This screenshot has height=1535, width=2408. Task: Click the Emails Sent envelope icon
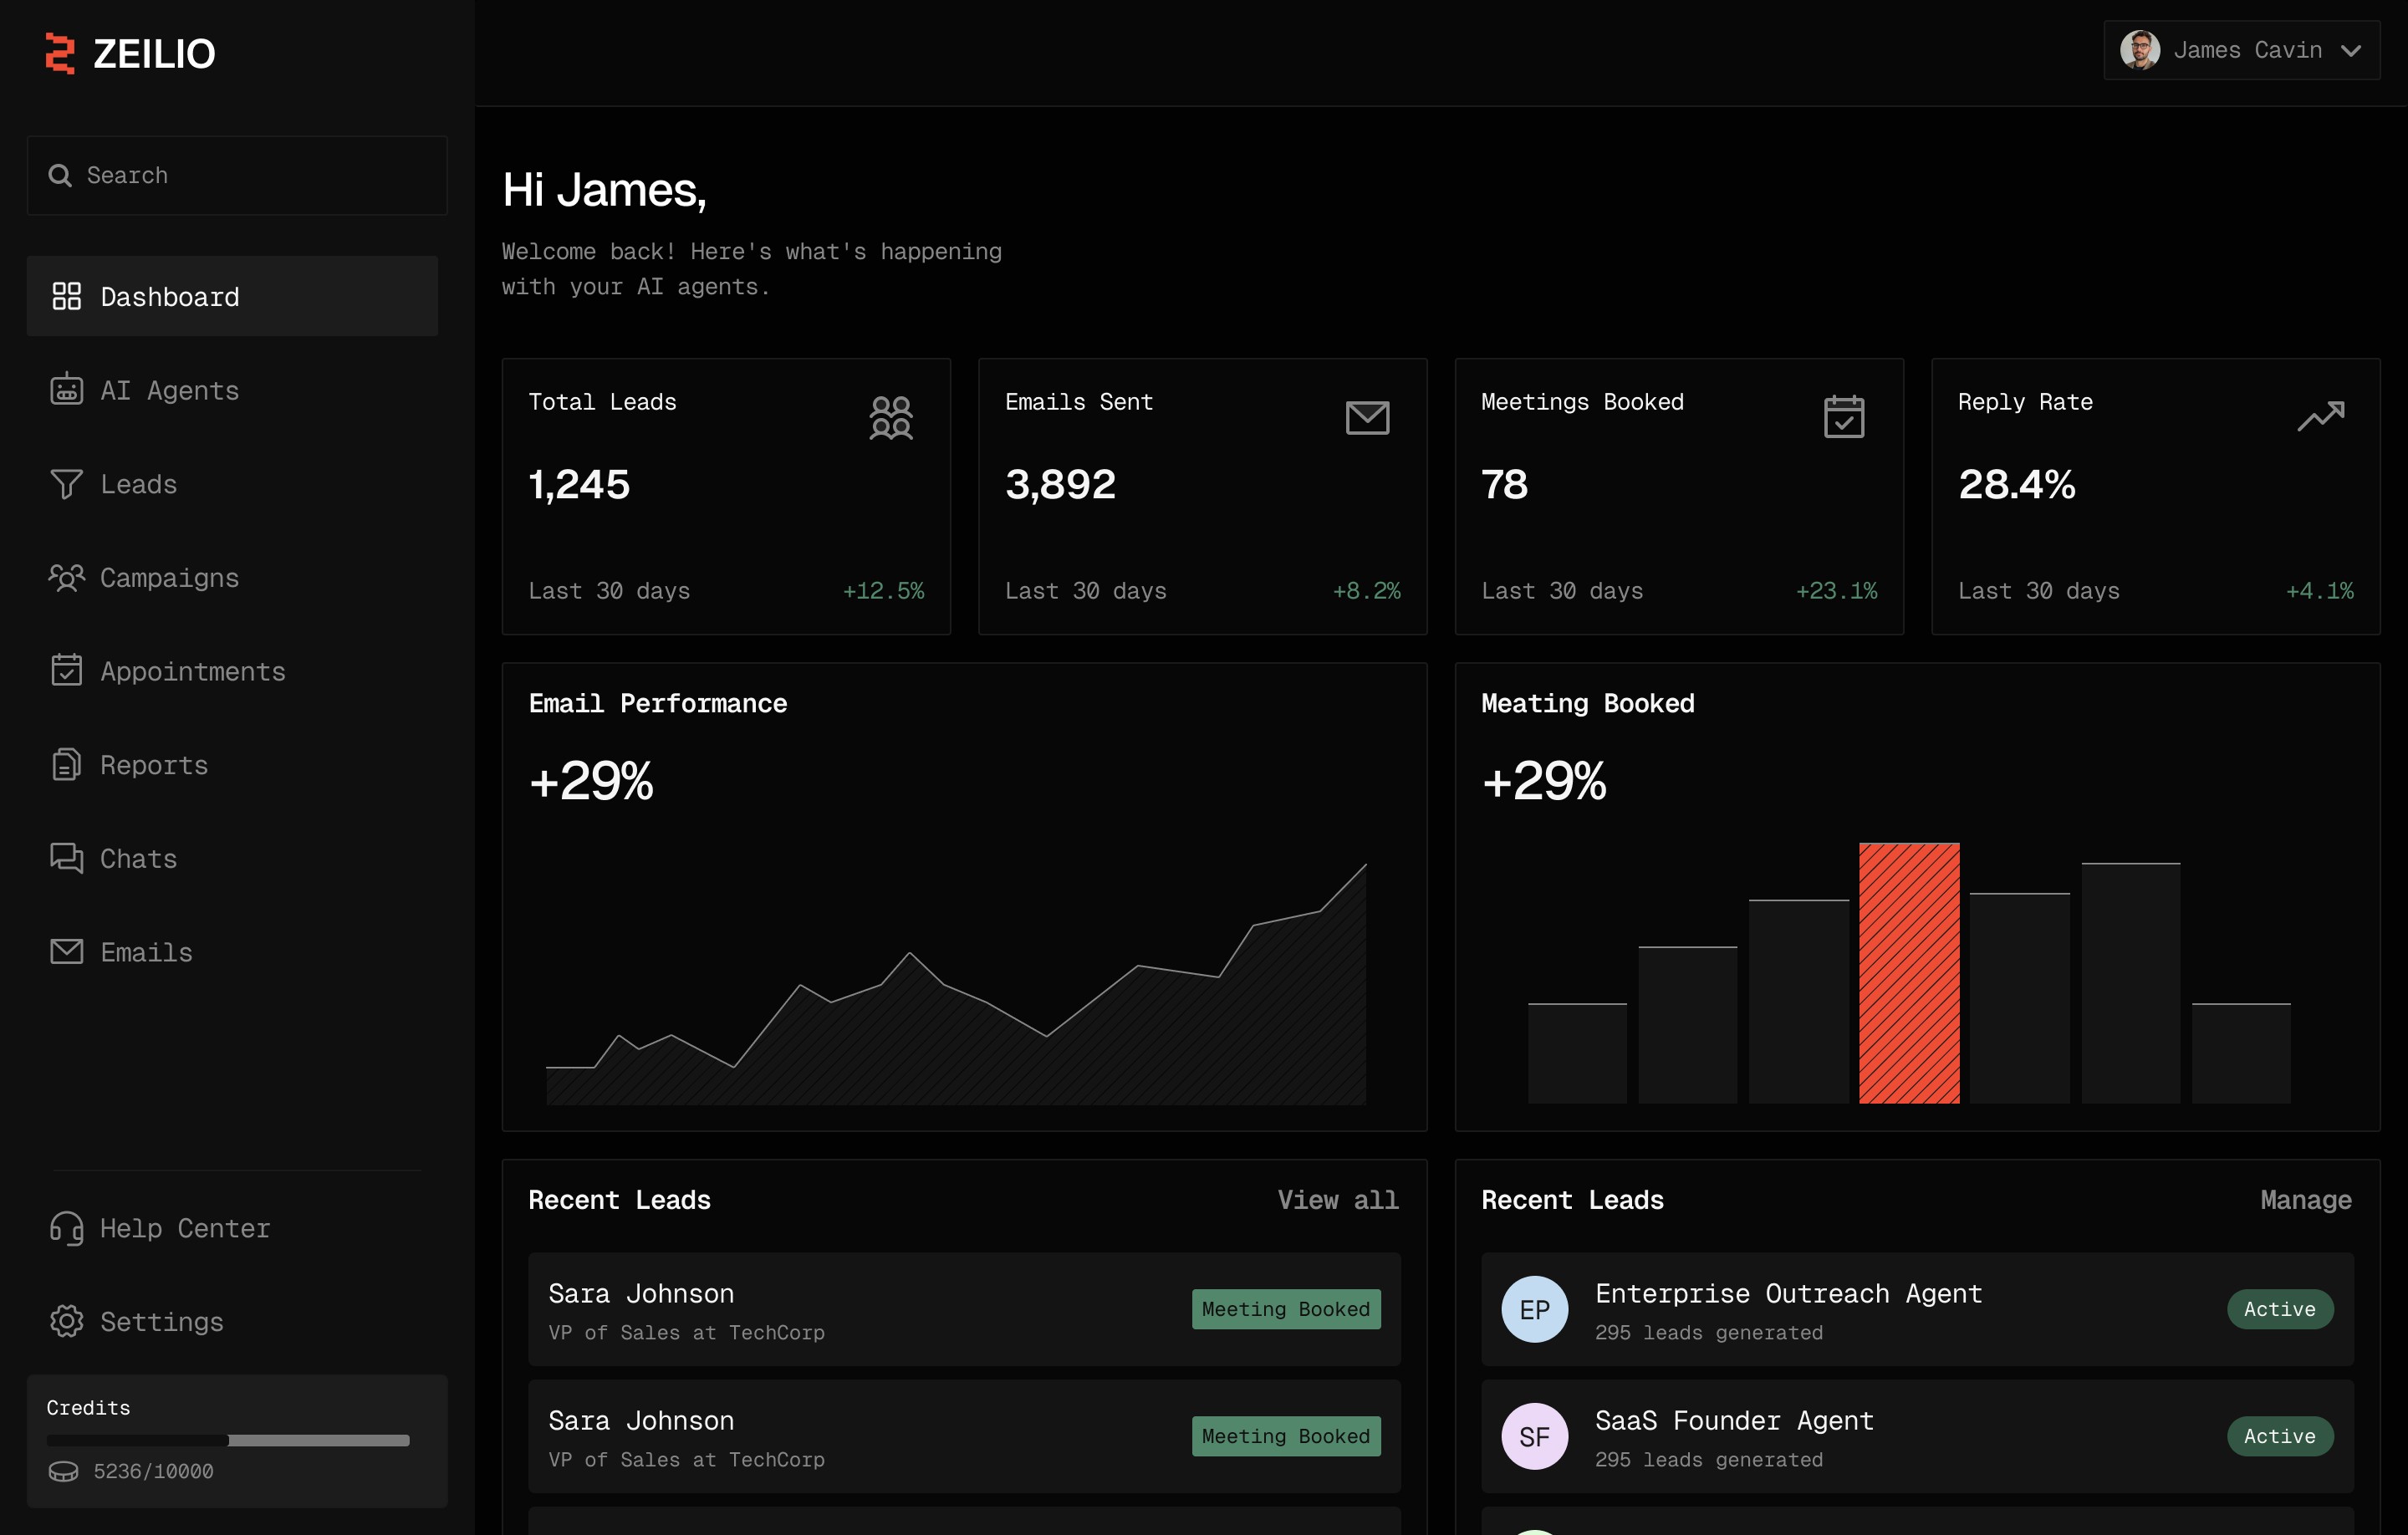(x=1367, y=417)
